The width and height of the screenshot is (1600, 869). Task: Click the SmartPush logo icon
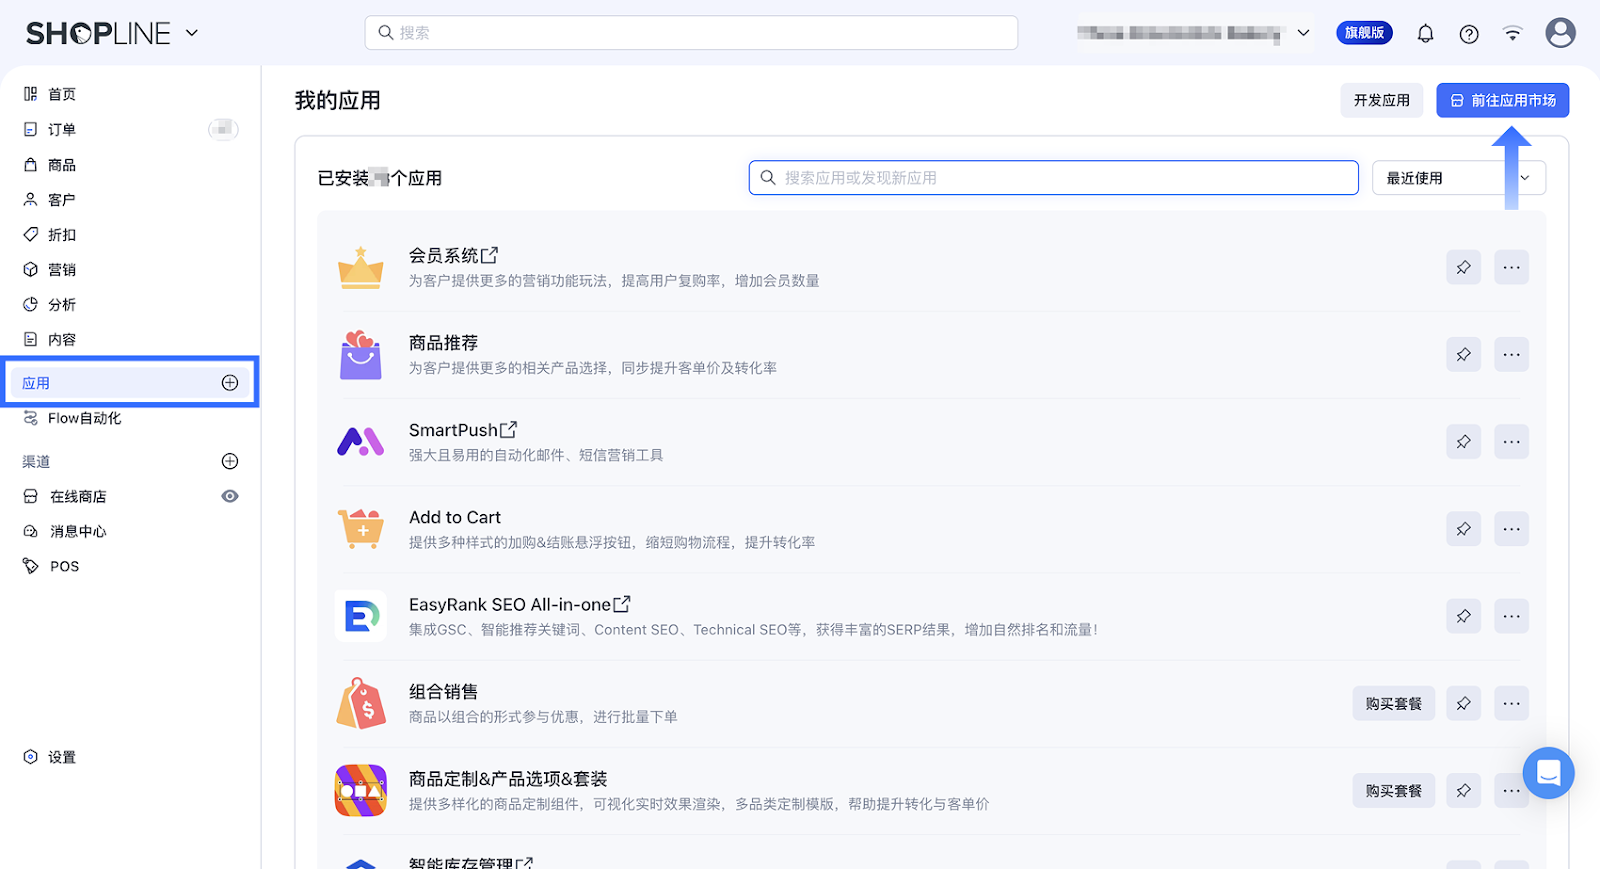click(x=361, y=442)
